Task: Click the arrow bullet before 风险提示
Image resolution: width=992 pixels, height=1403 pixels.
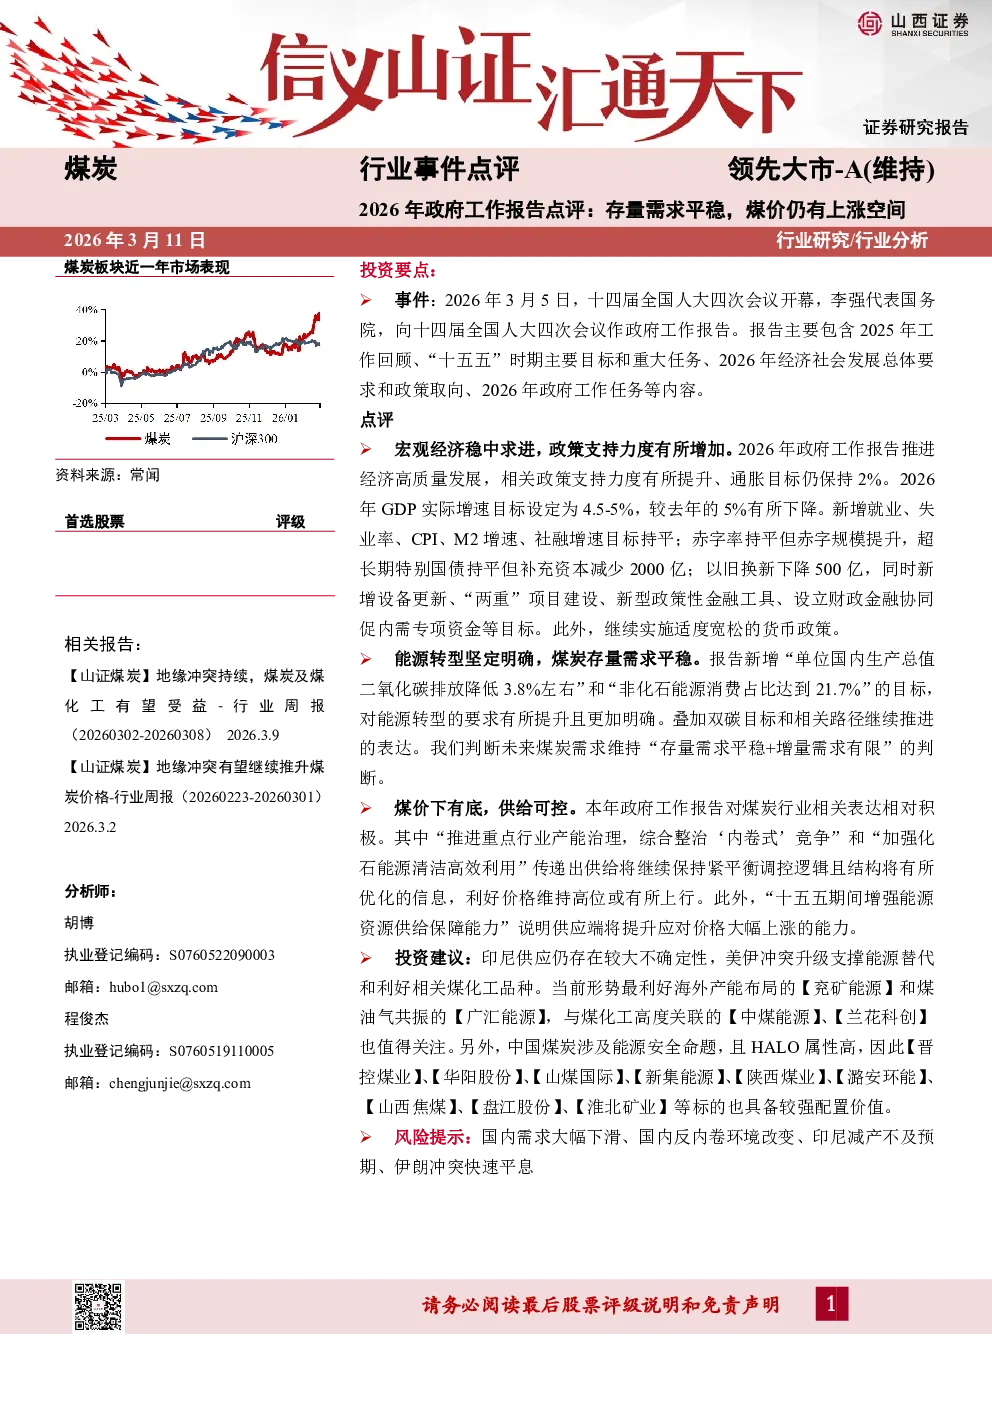Action: coord(366,1137)
